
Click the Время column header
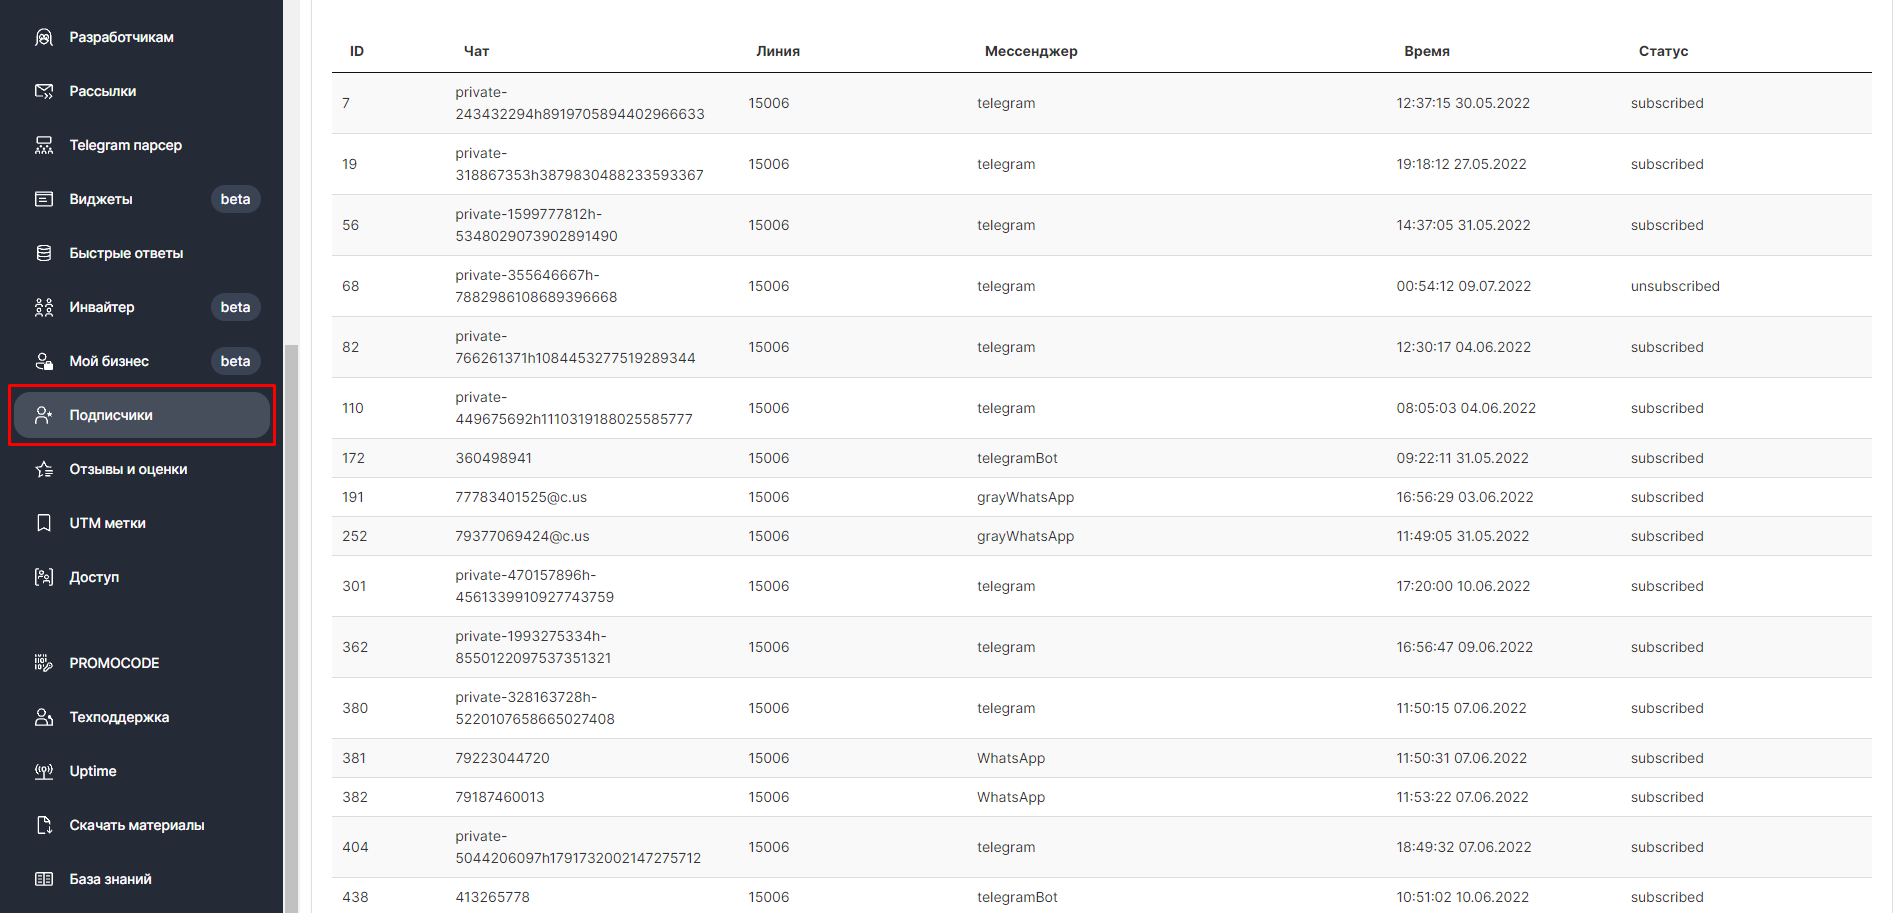point(1426,51)
